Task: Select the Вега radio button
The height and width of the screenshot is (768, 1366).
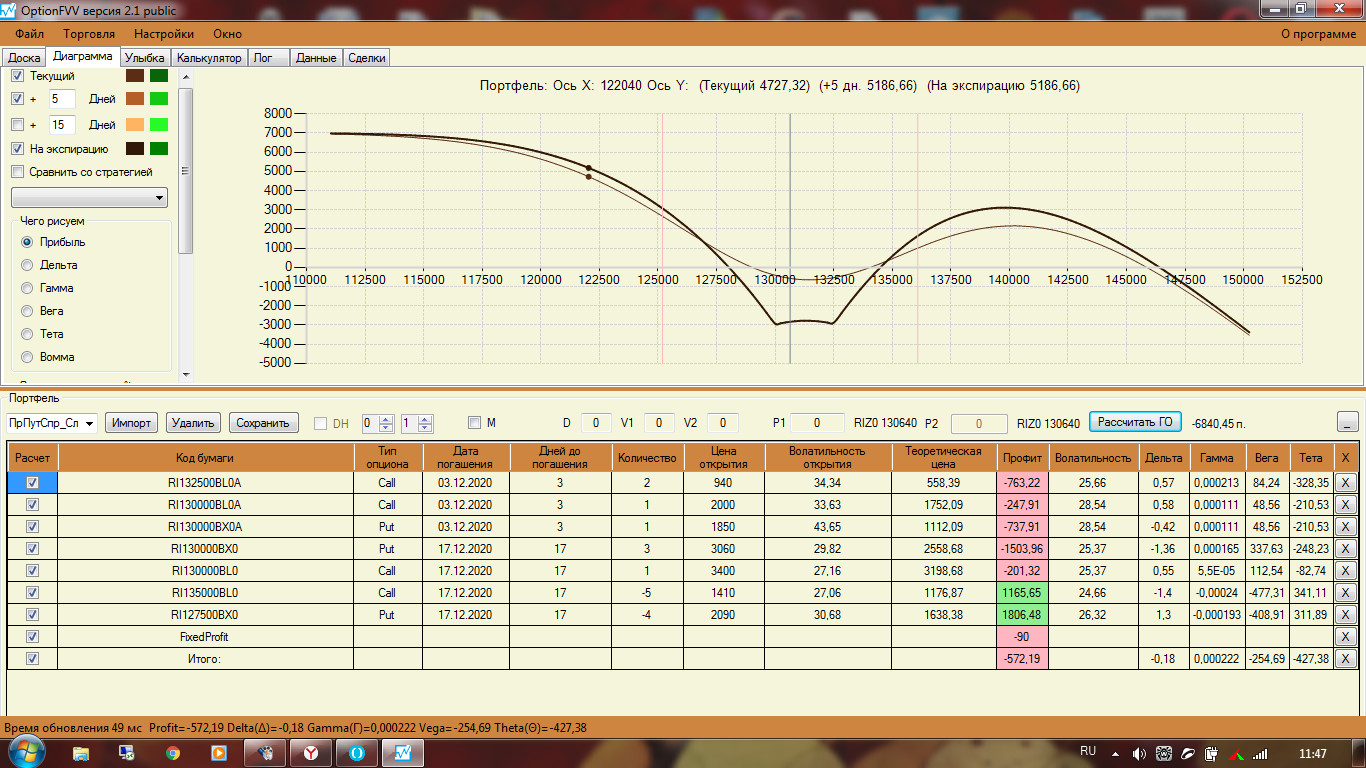Action: [27, 311]
